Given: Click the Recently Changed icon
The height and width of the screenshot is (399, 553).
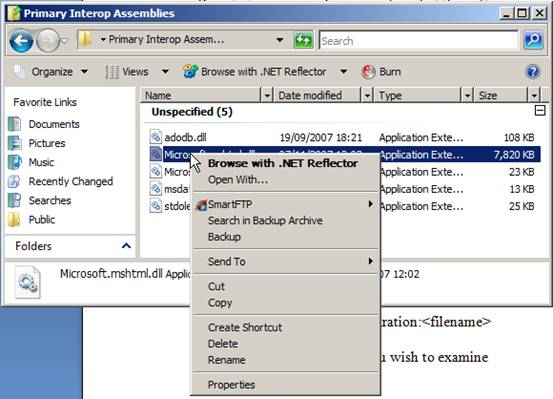Looking at the screenshot, I should [x=14, y=181].
